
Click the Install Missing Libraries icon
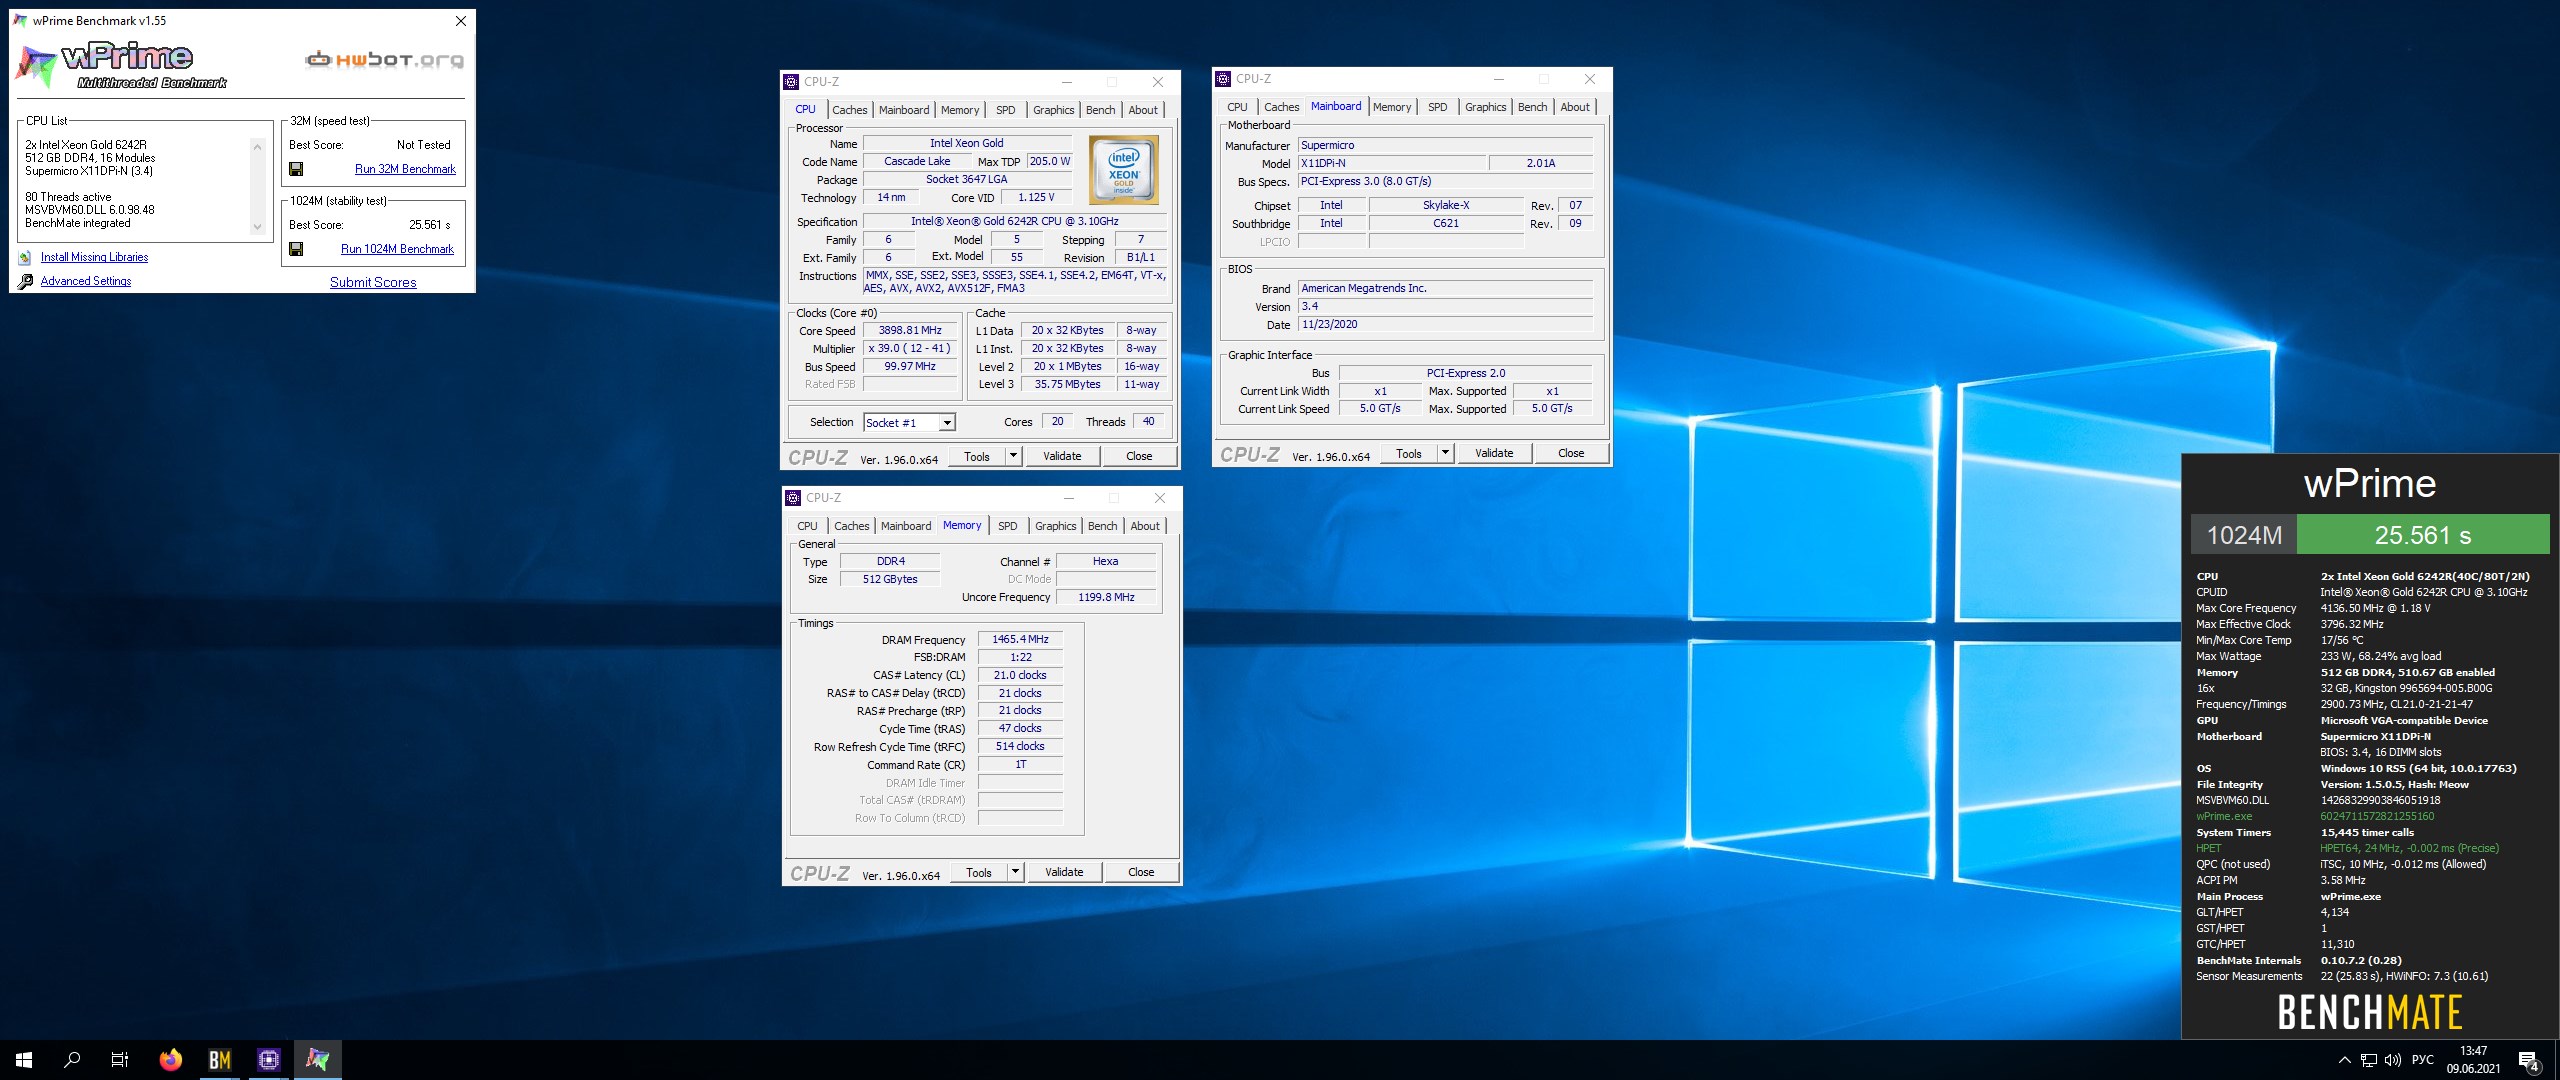coord(25,258)
